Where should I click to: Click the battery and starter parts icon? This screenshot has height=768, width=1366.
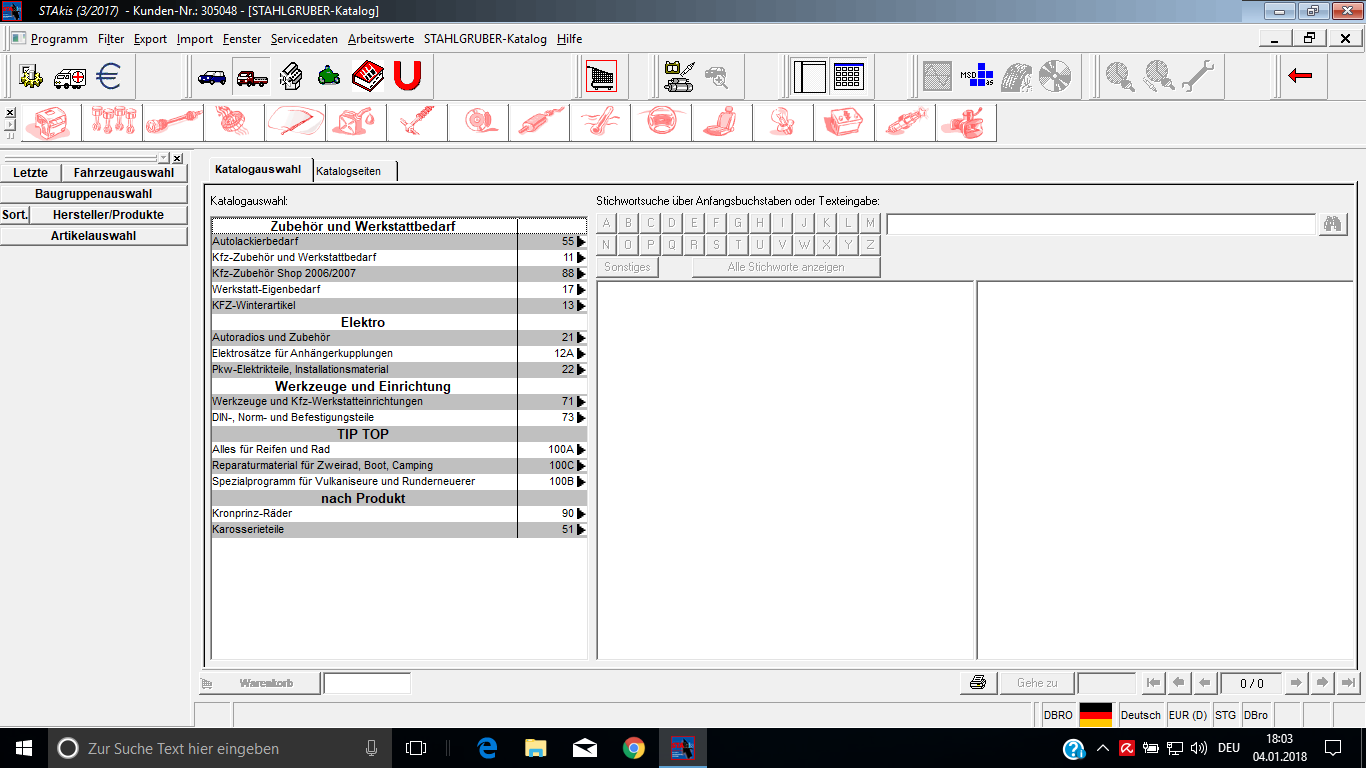(679, 76)
